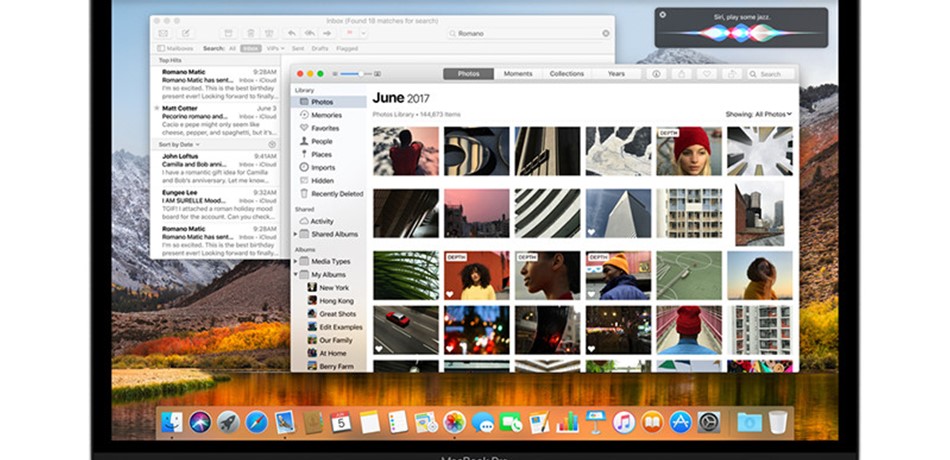The image size is (950, 460).
Task: Clear the Romano search in Mail
Action: (x=606, y=33)
